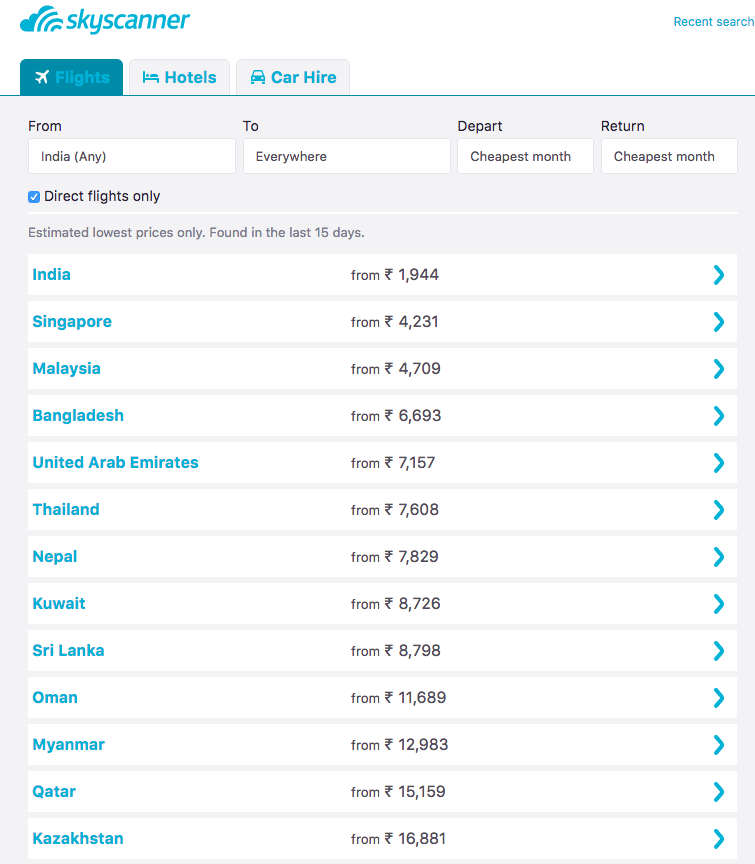This screenshot has width=755, height=864.
Task: Open the United Arab Emirates destination link
Action: [116, 462]
